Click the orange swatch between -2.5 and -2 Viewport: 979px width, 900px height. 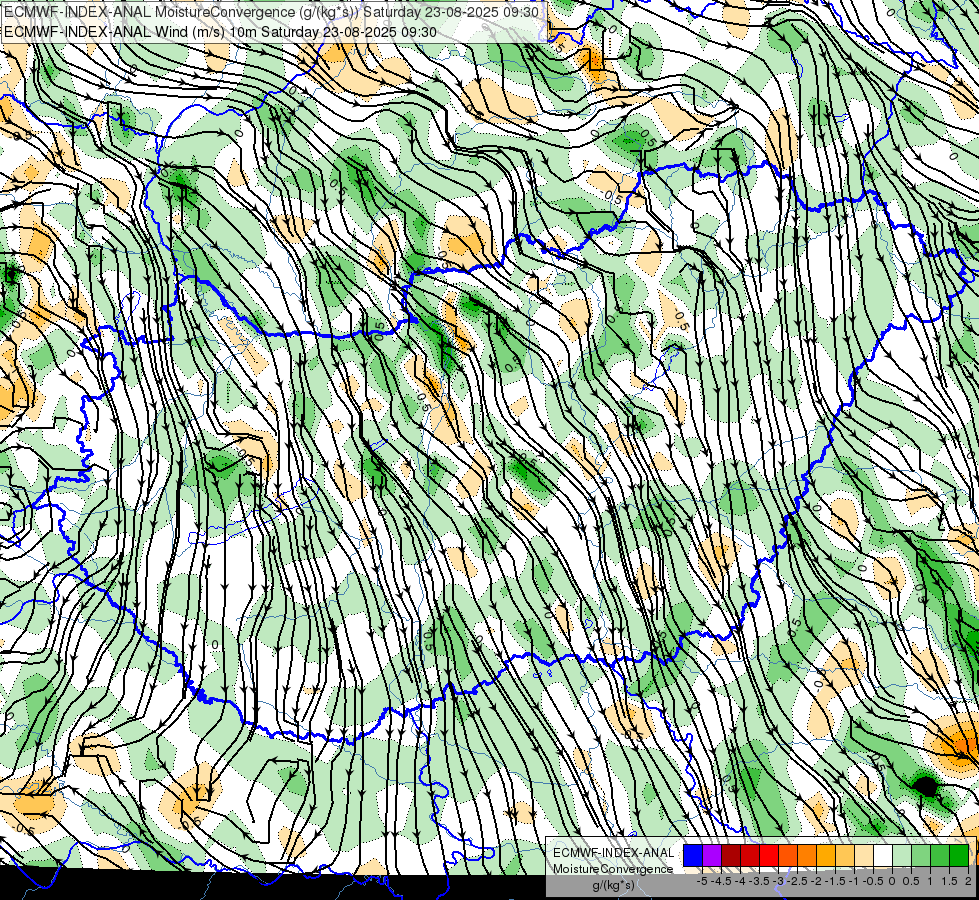pos(807,856)
